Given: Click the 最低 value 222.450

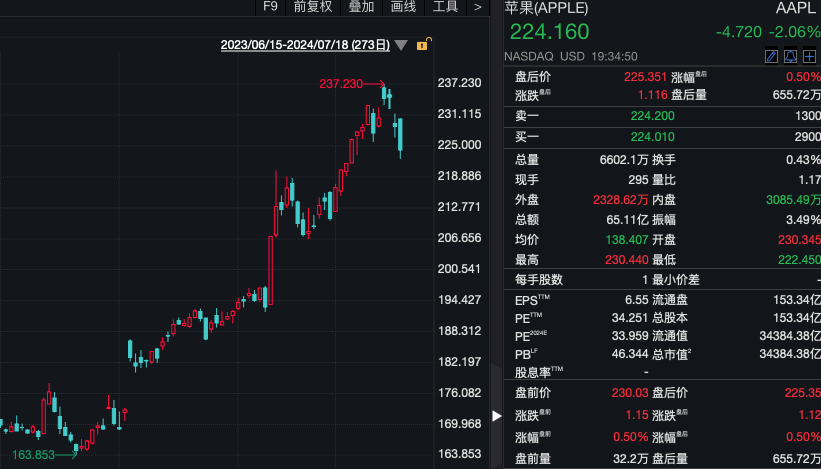Looking at the screenshot, I should 799,260.
